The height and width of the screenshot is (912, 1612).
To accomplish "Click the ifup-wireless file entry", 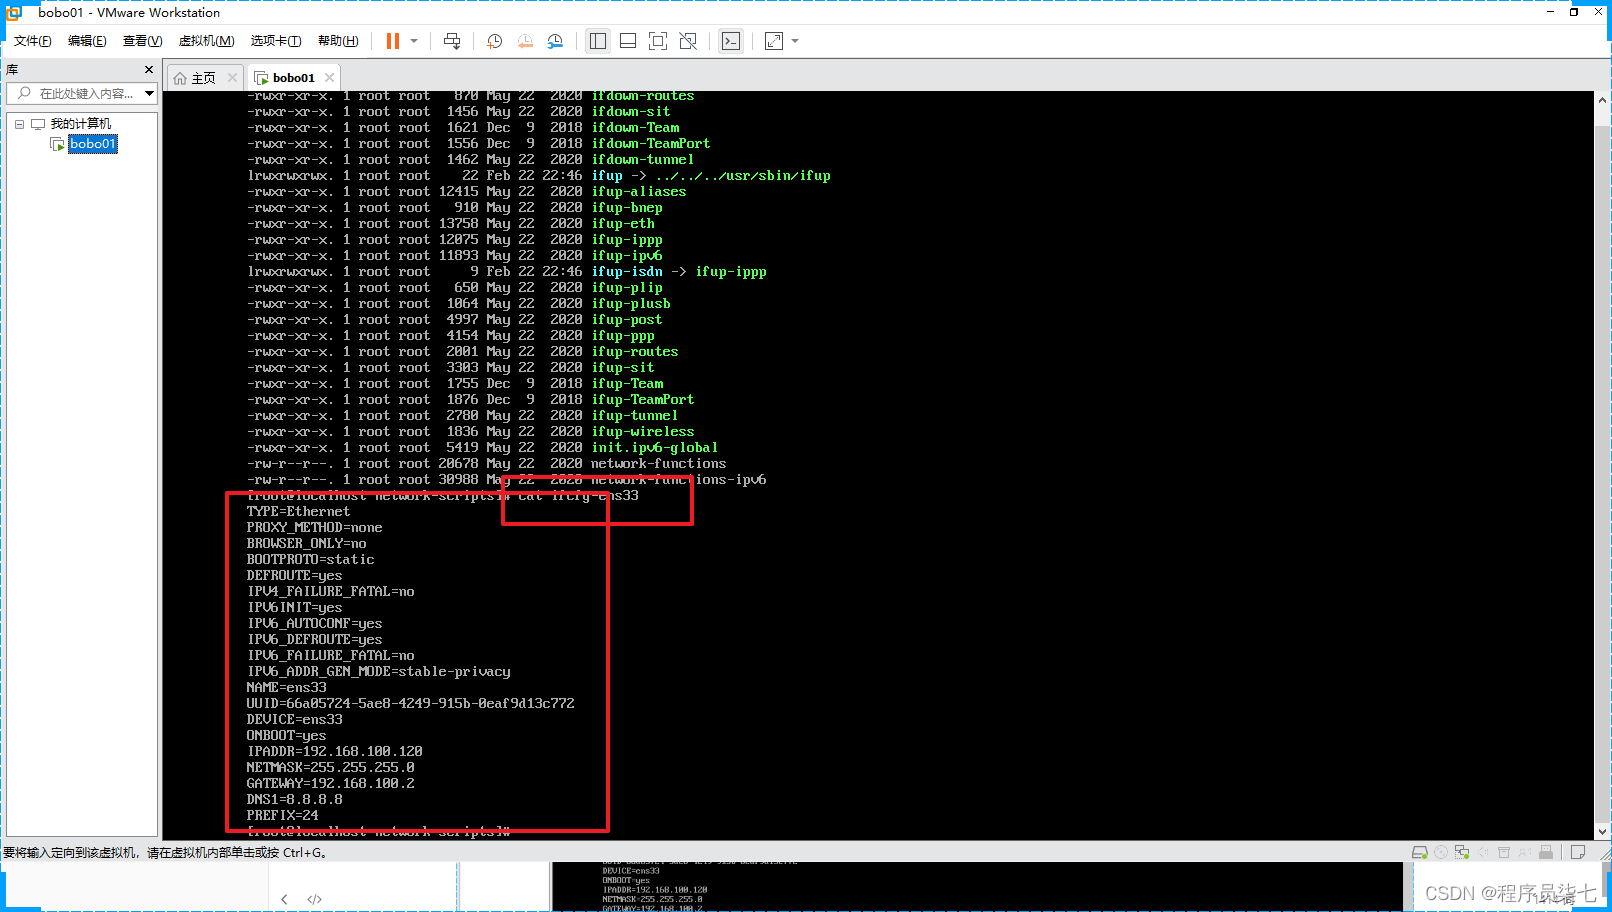I will point(642,432).
